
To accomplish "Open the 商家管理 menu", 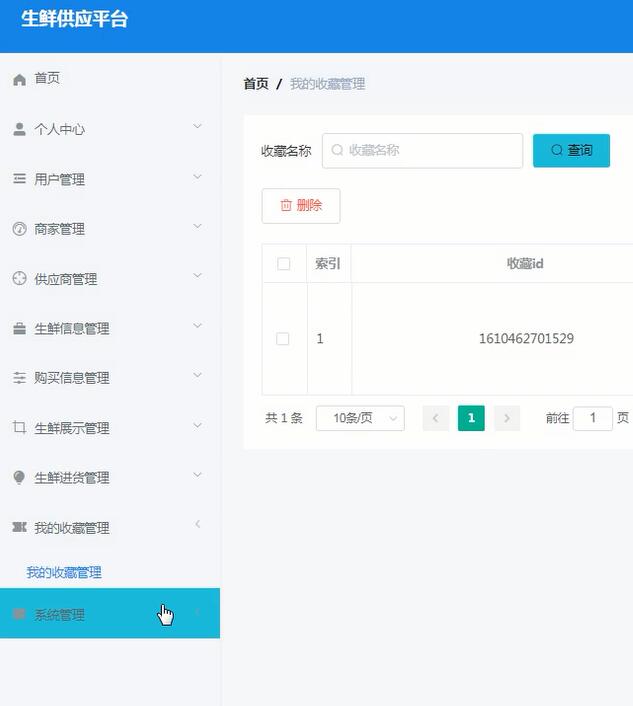I will [110, 229].
